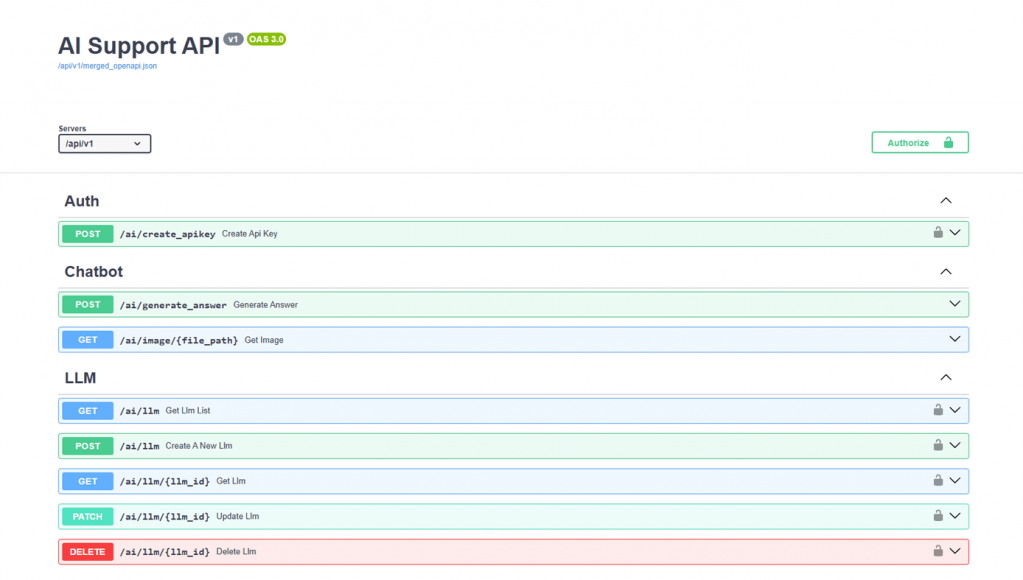
Task: Open the Servers dropdown showing /api/v1
Action: [x=104, y=144]
